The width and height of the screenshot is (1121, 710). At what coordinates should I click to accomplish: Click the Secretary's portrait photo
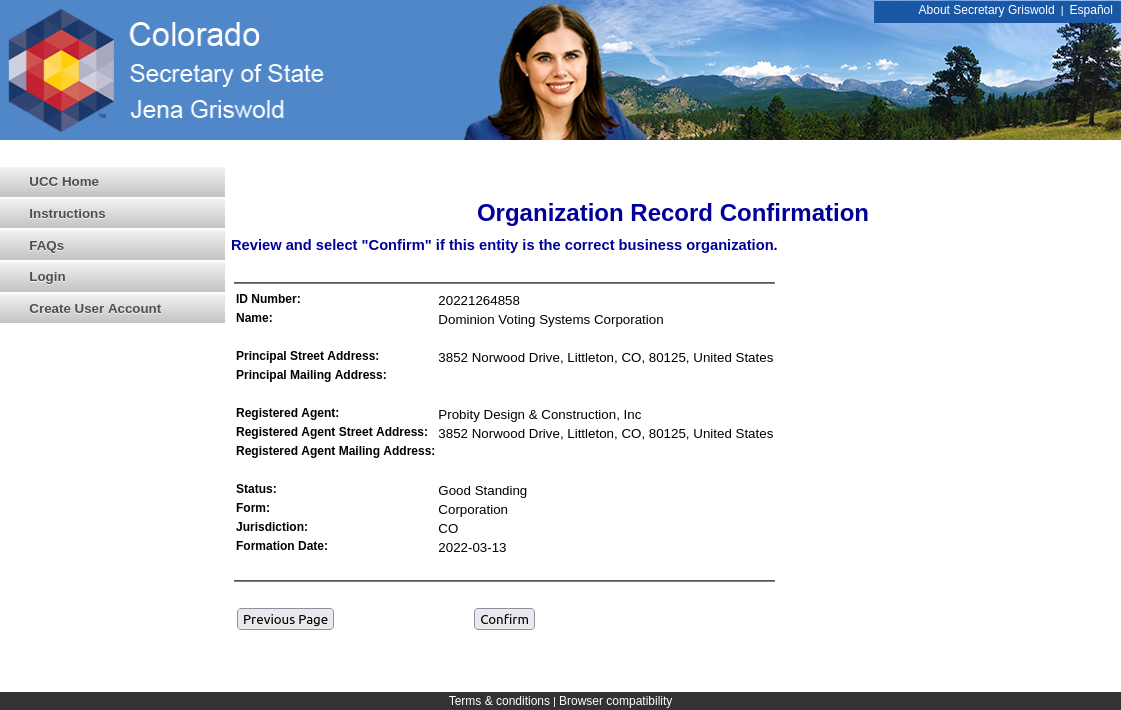pos(554,72)
